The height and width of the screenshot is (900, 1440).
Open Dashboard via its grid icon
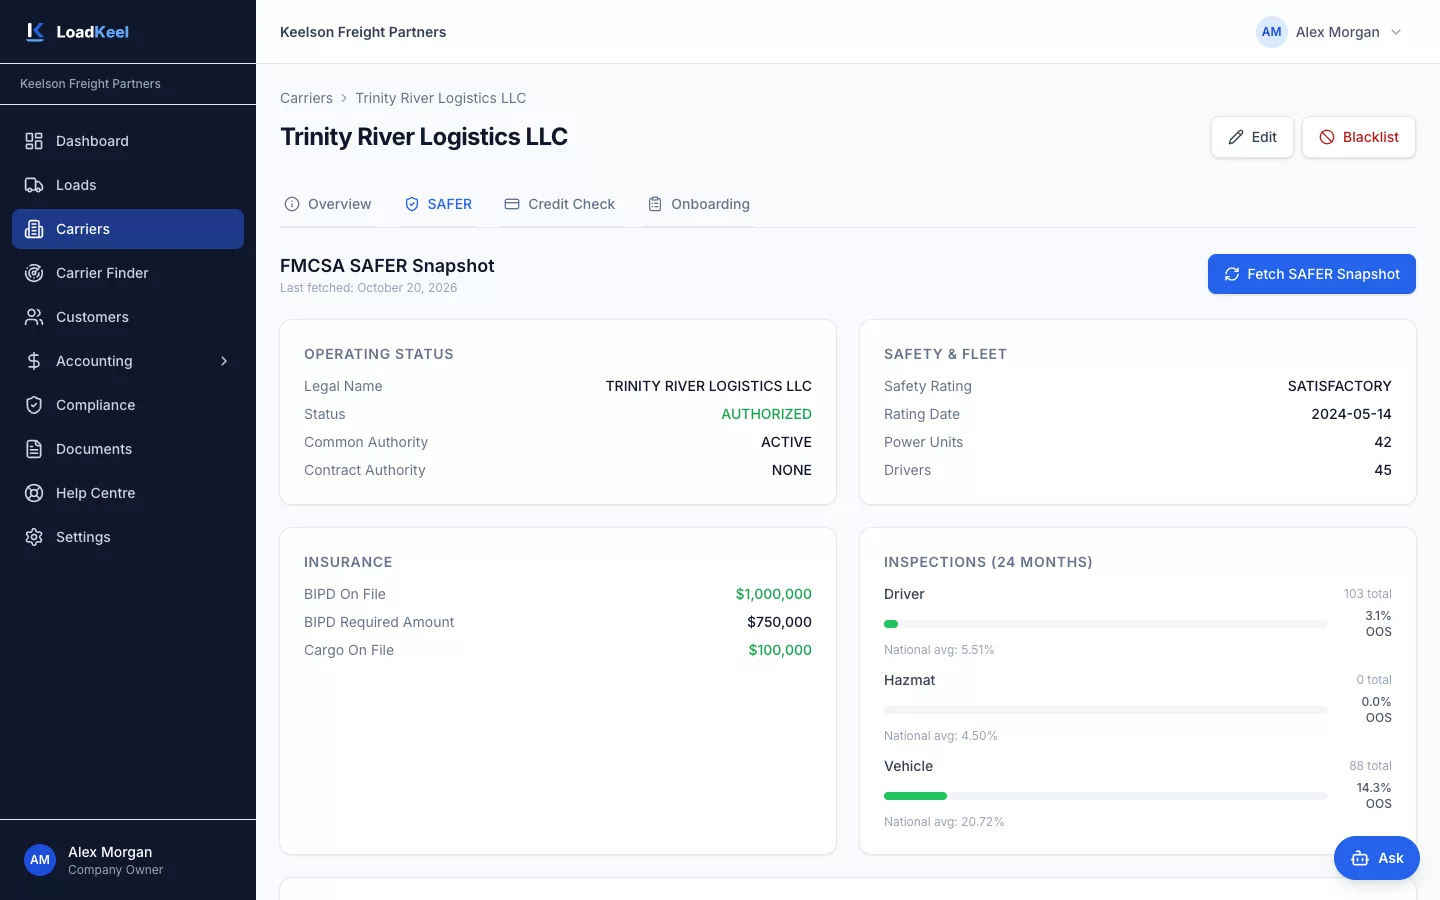point(34,141)
